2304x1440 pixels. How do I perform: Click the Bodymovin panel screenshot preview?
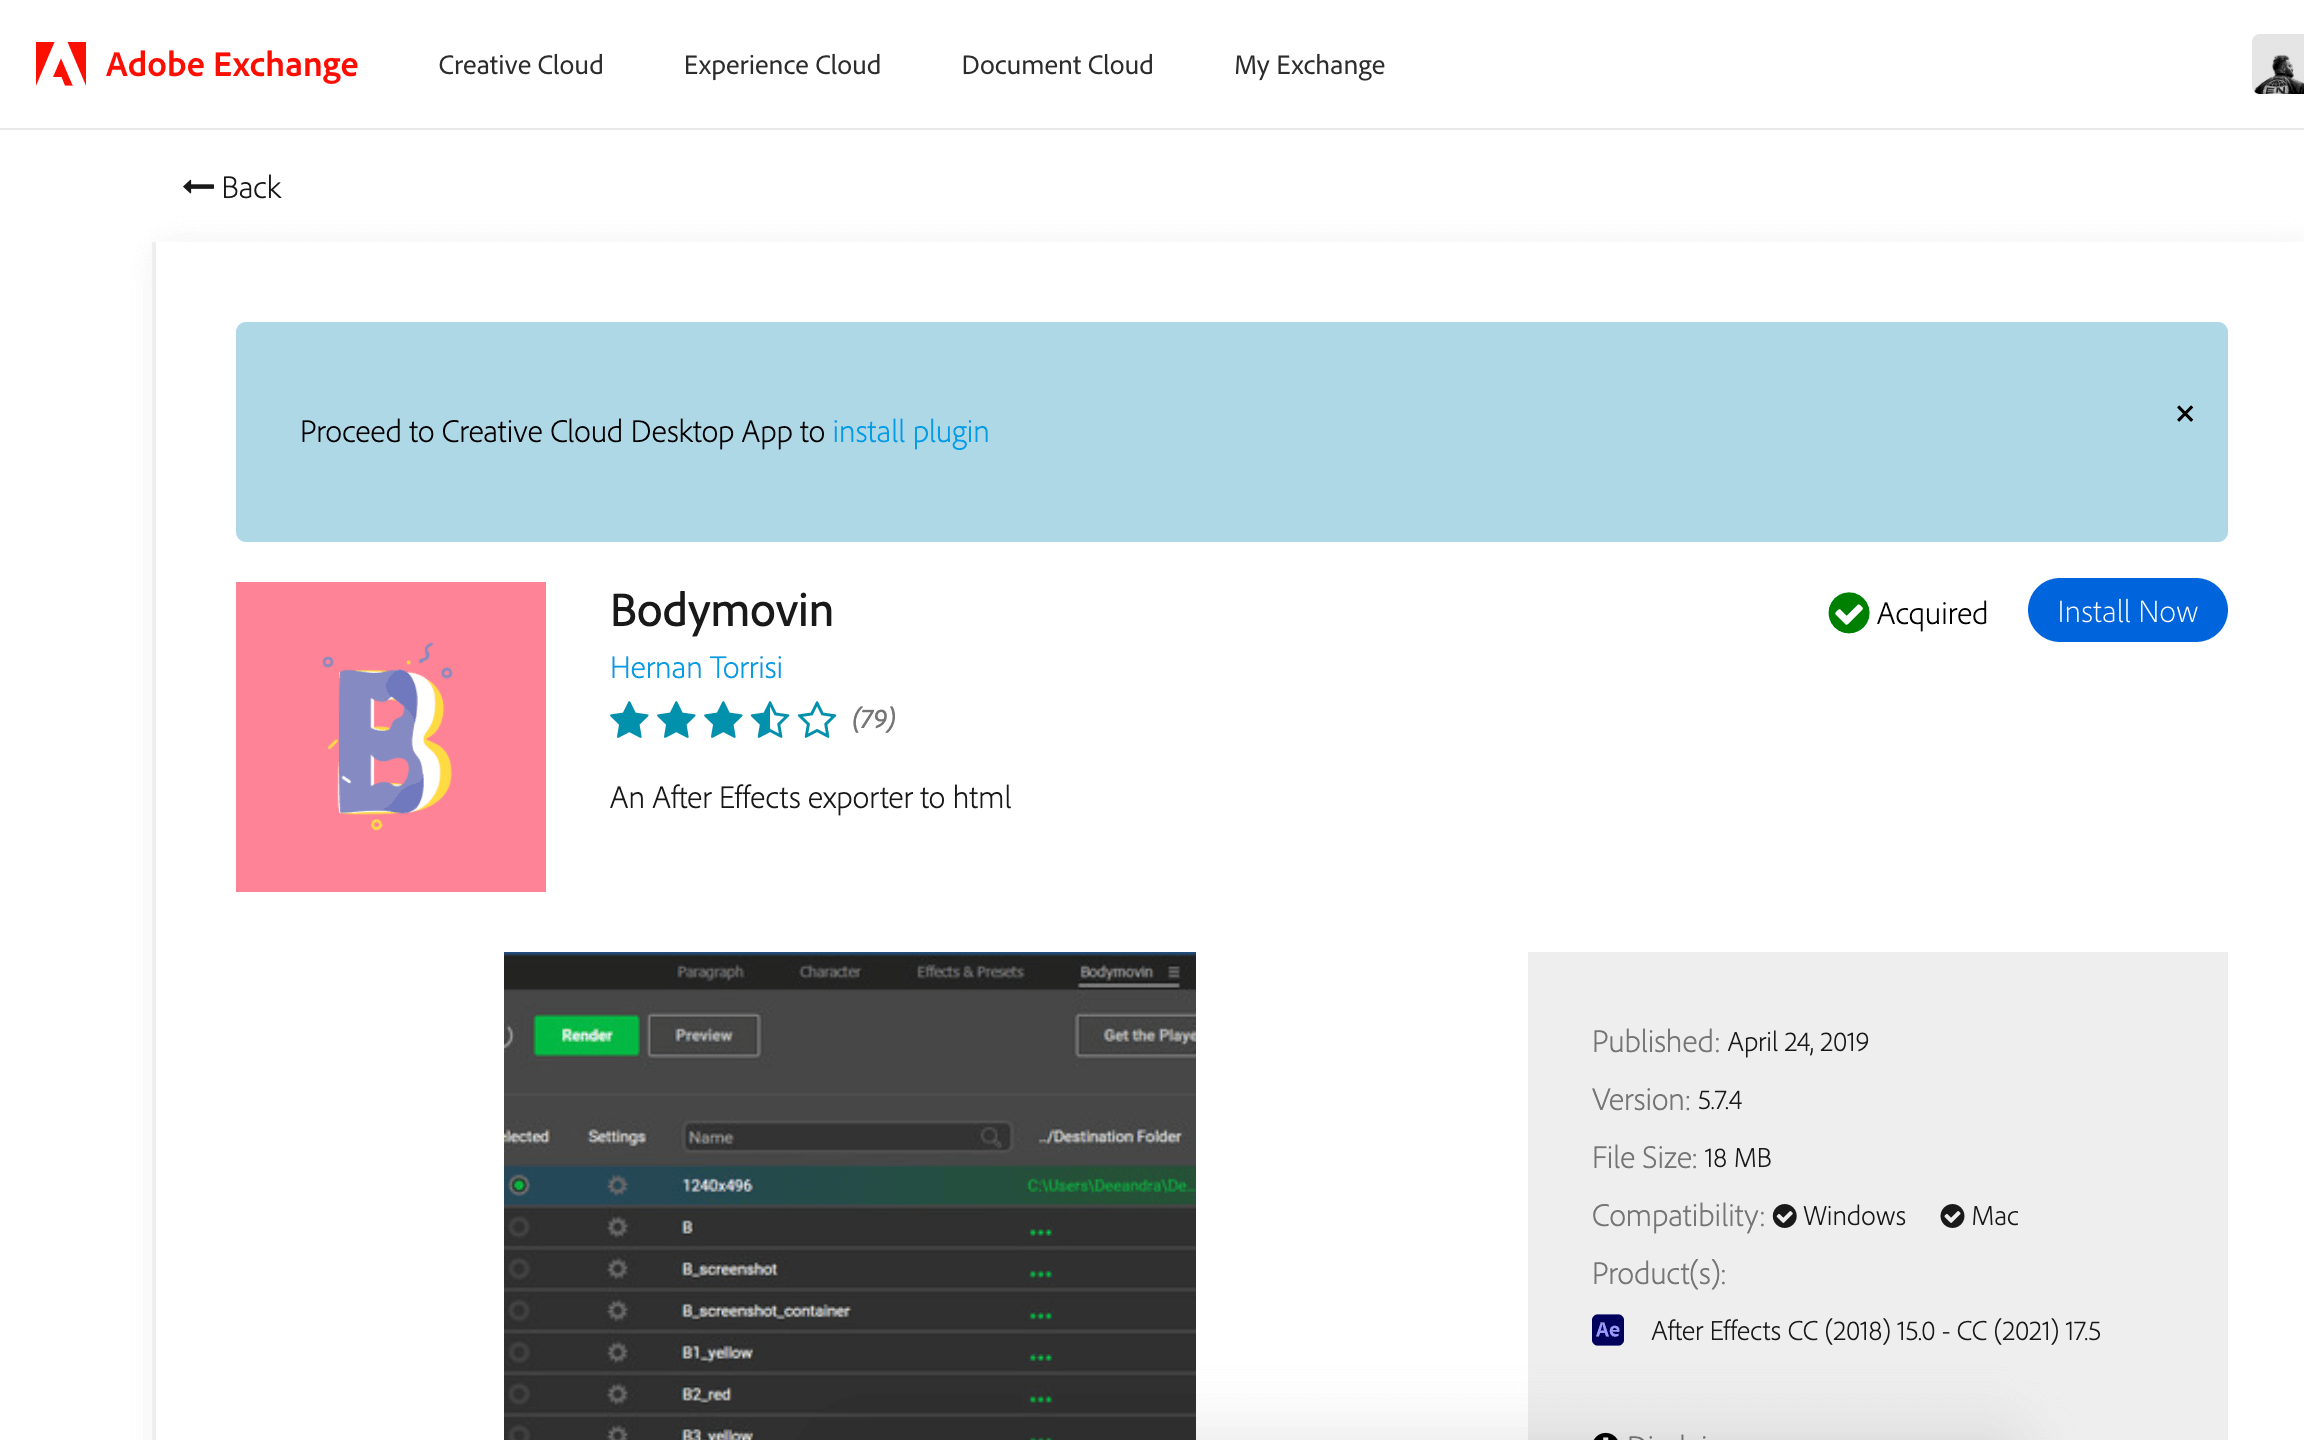[849, 1195]
